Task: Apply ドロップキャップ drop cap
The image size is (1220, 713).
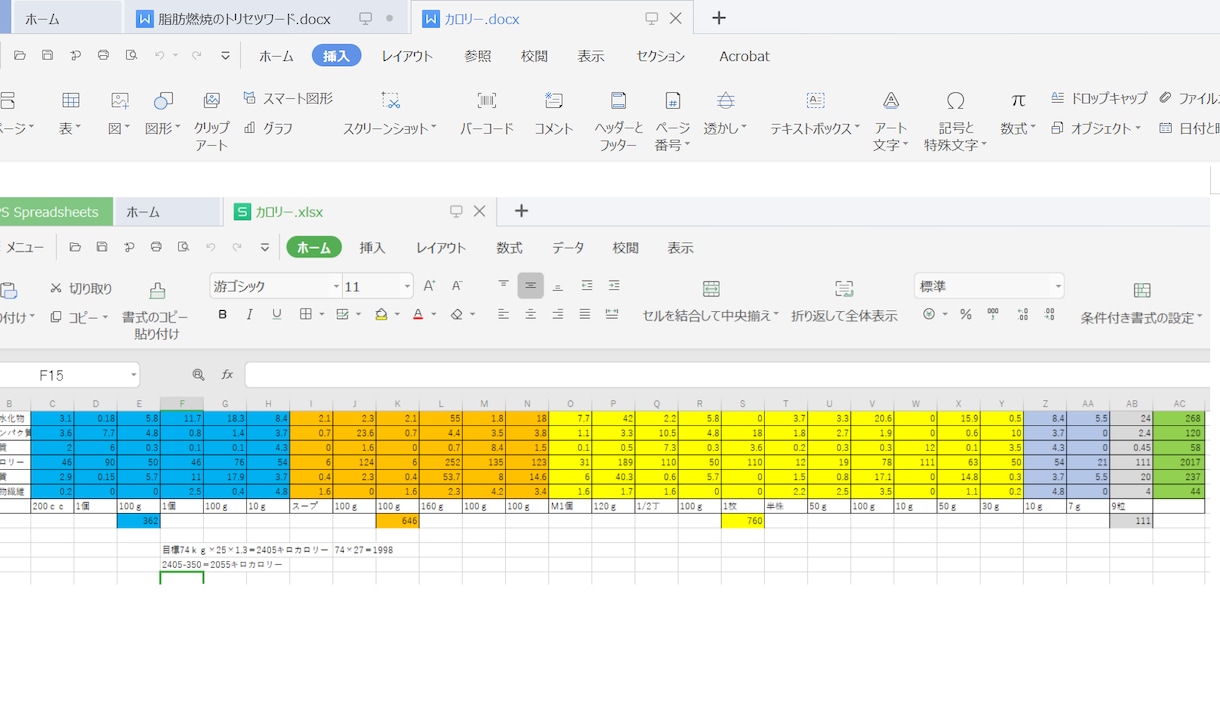Action: [1099, 98]
